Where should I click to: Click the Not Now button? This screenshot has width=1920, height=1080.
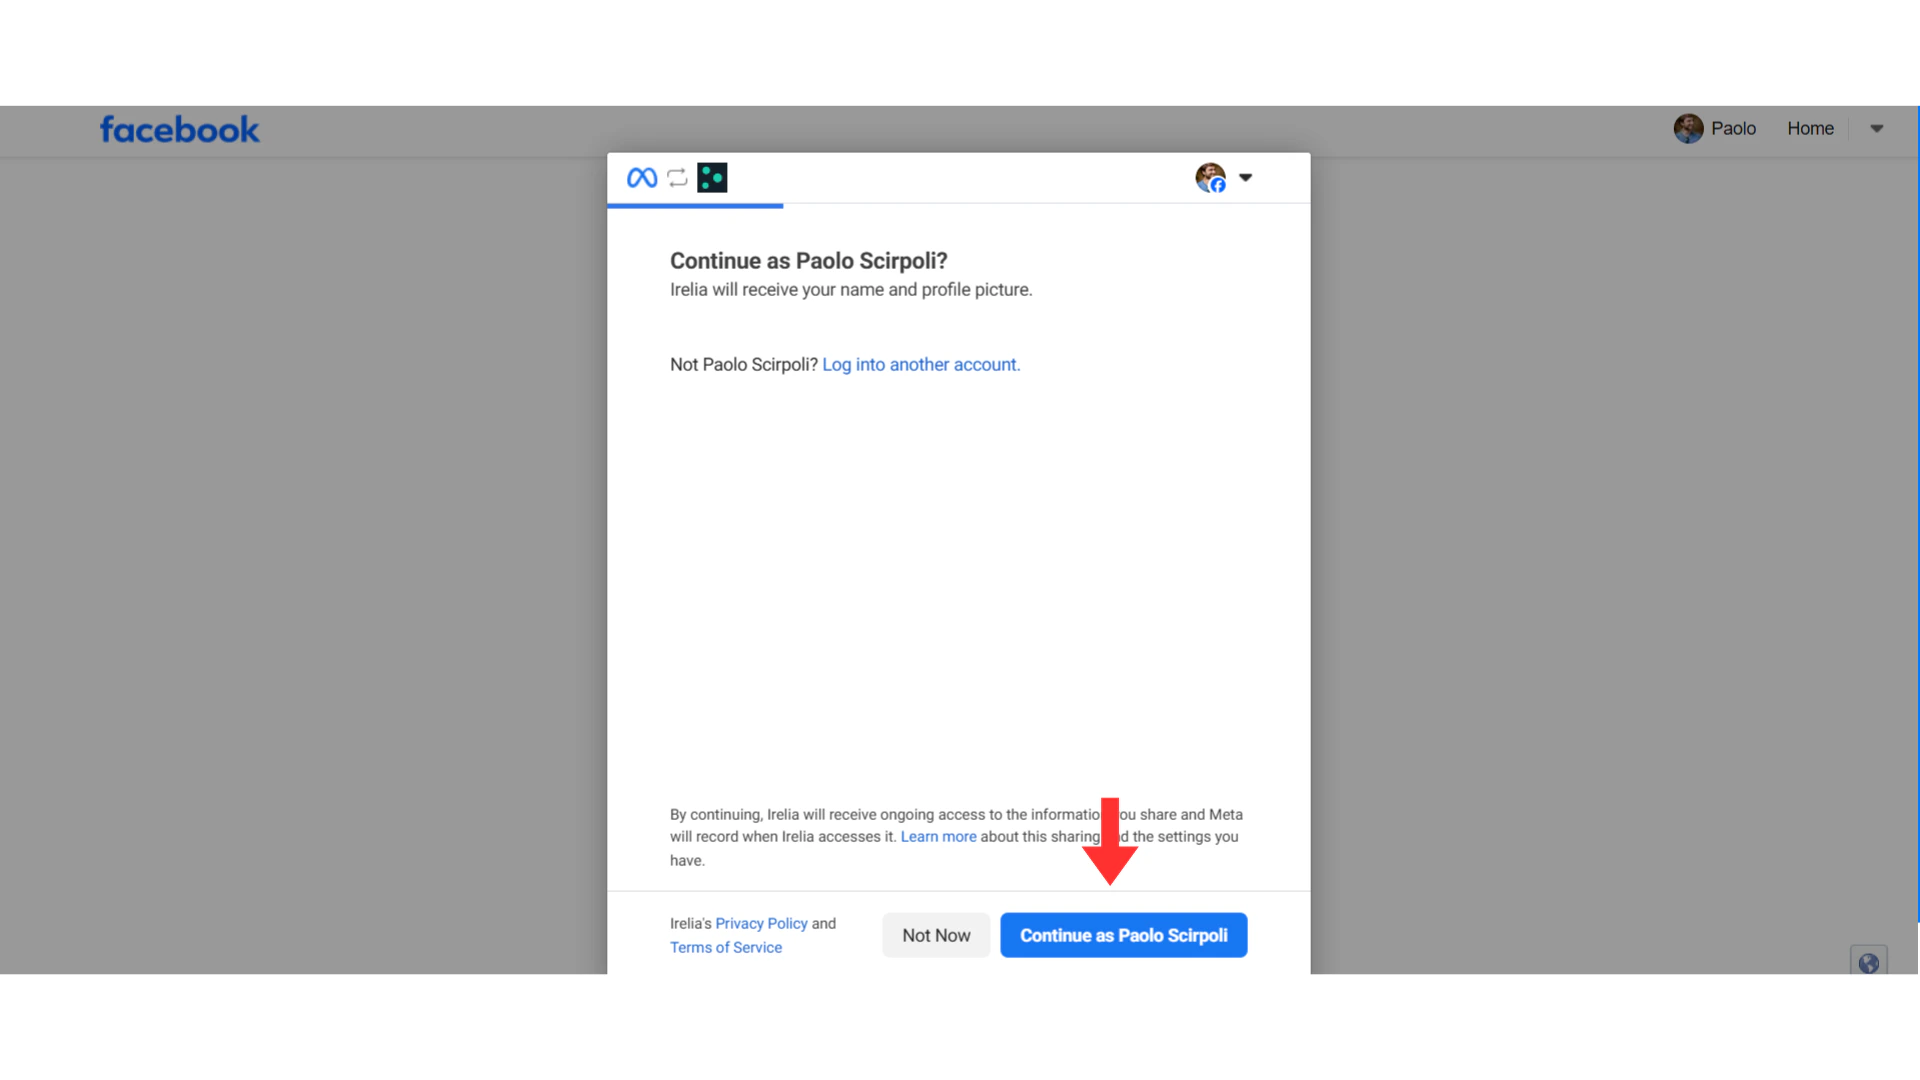click(x=936, y=935)
